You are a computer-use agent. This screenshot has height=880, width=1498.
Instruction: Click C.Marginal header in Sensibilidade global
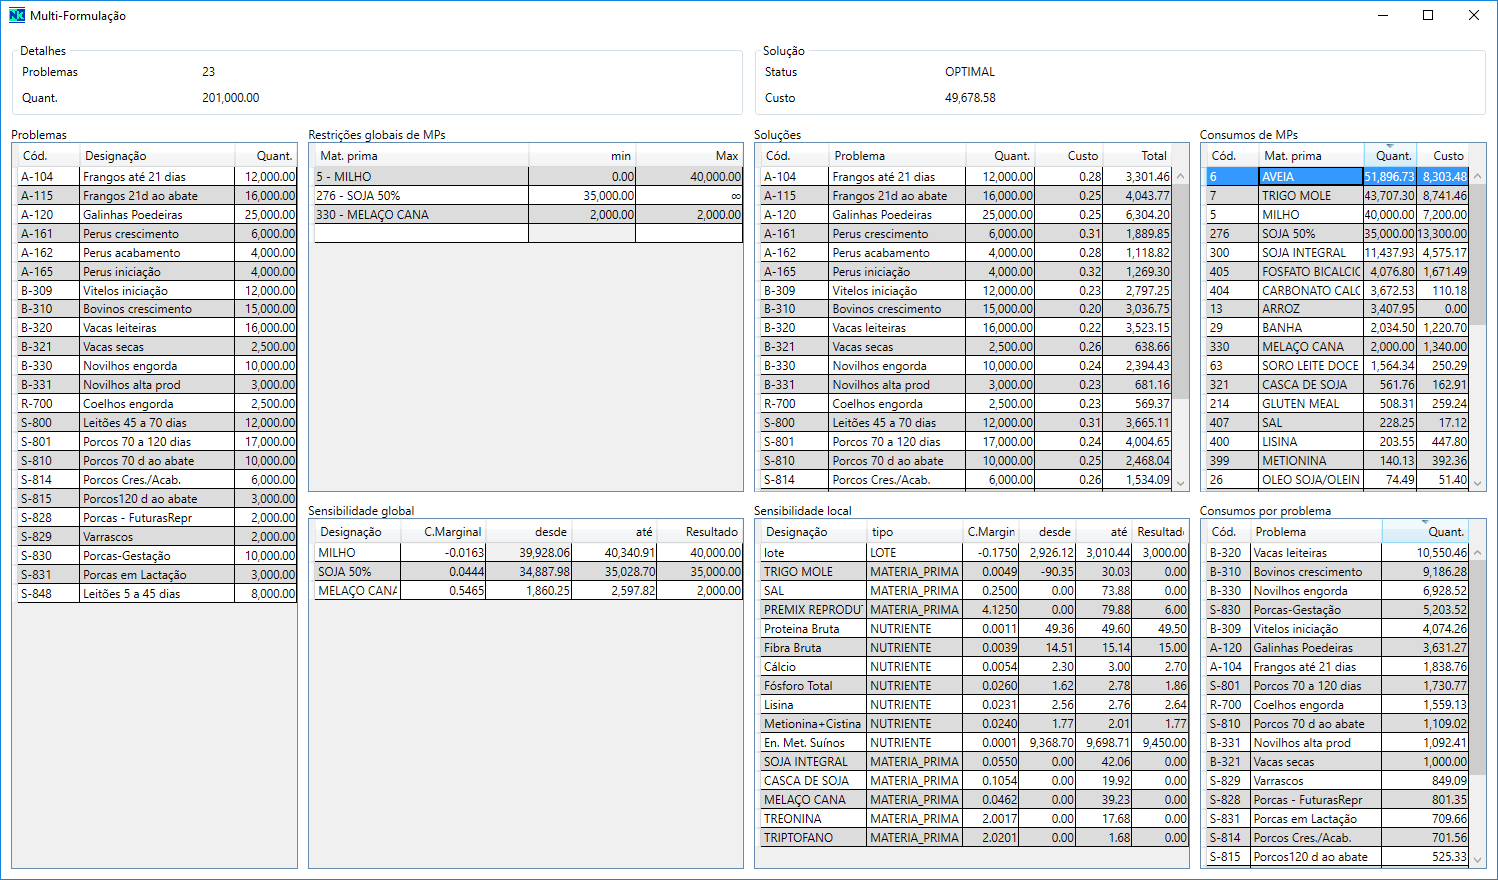point(452,532)
